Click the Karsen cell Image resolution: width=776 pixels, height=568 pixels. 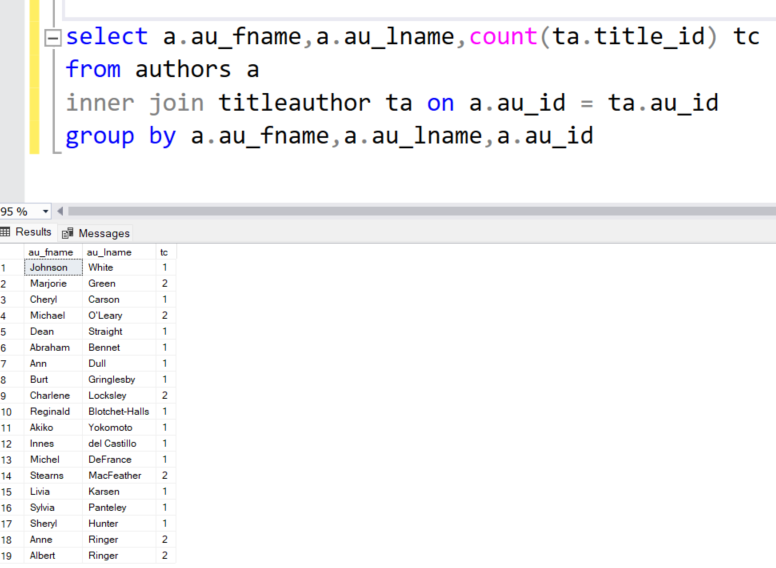coord(119,491)
